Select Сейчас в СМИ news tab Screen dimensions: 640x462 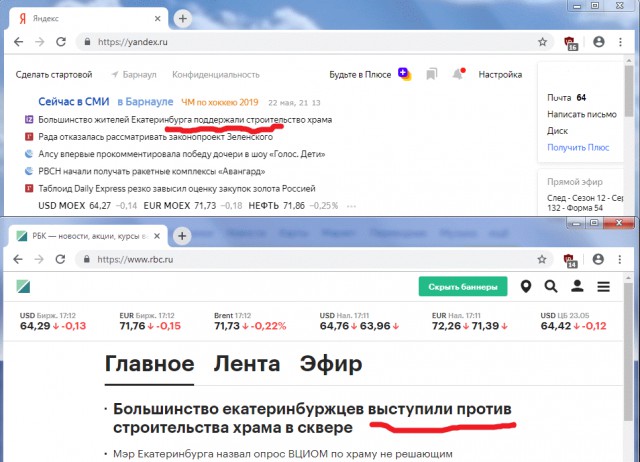coord(73,102)
